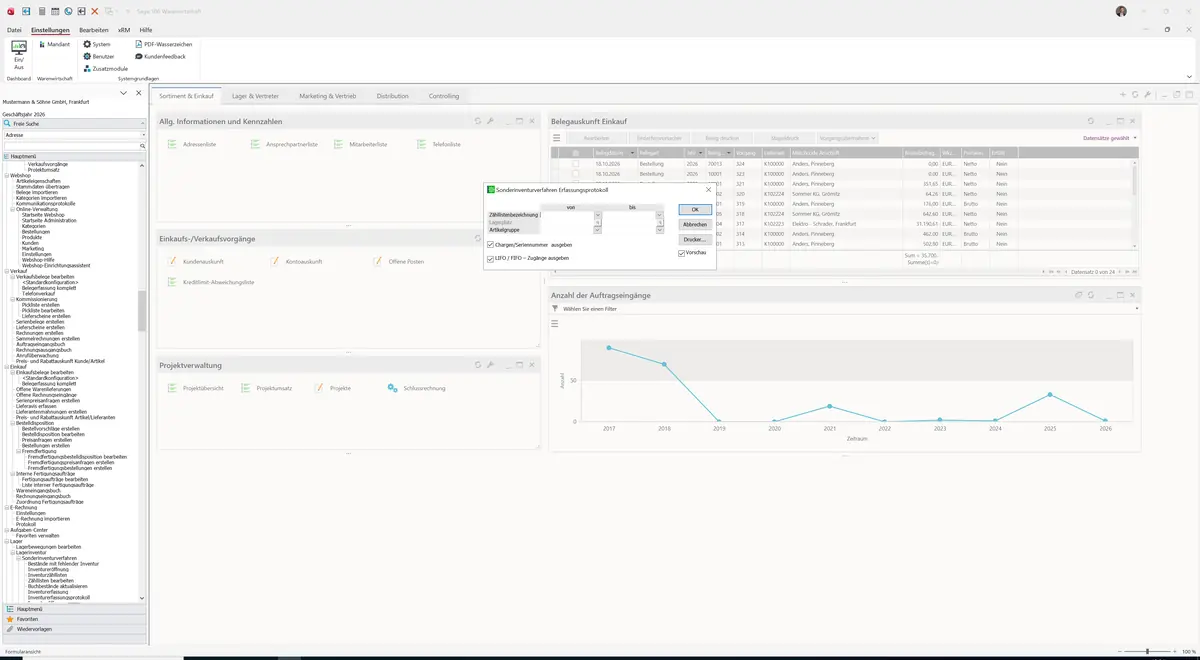
Task: Click the calculator icon in quick access bar
Action: [x=41, y=11]
